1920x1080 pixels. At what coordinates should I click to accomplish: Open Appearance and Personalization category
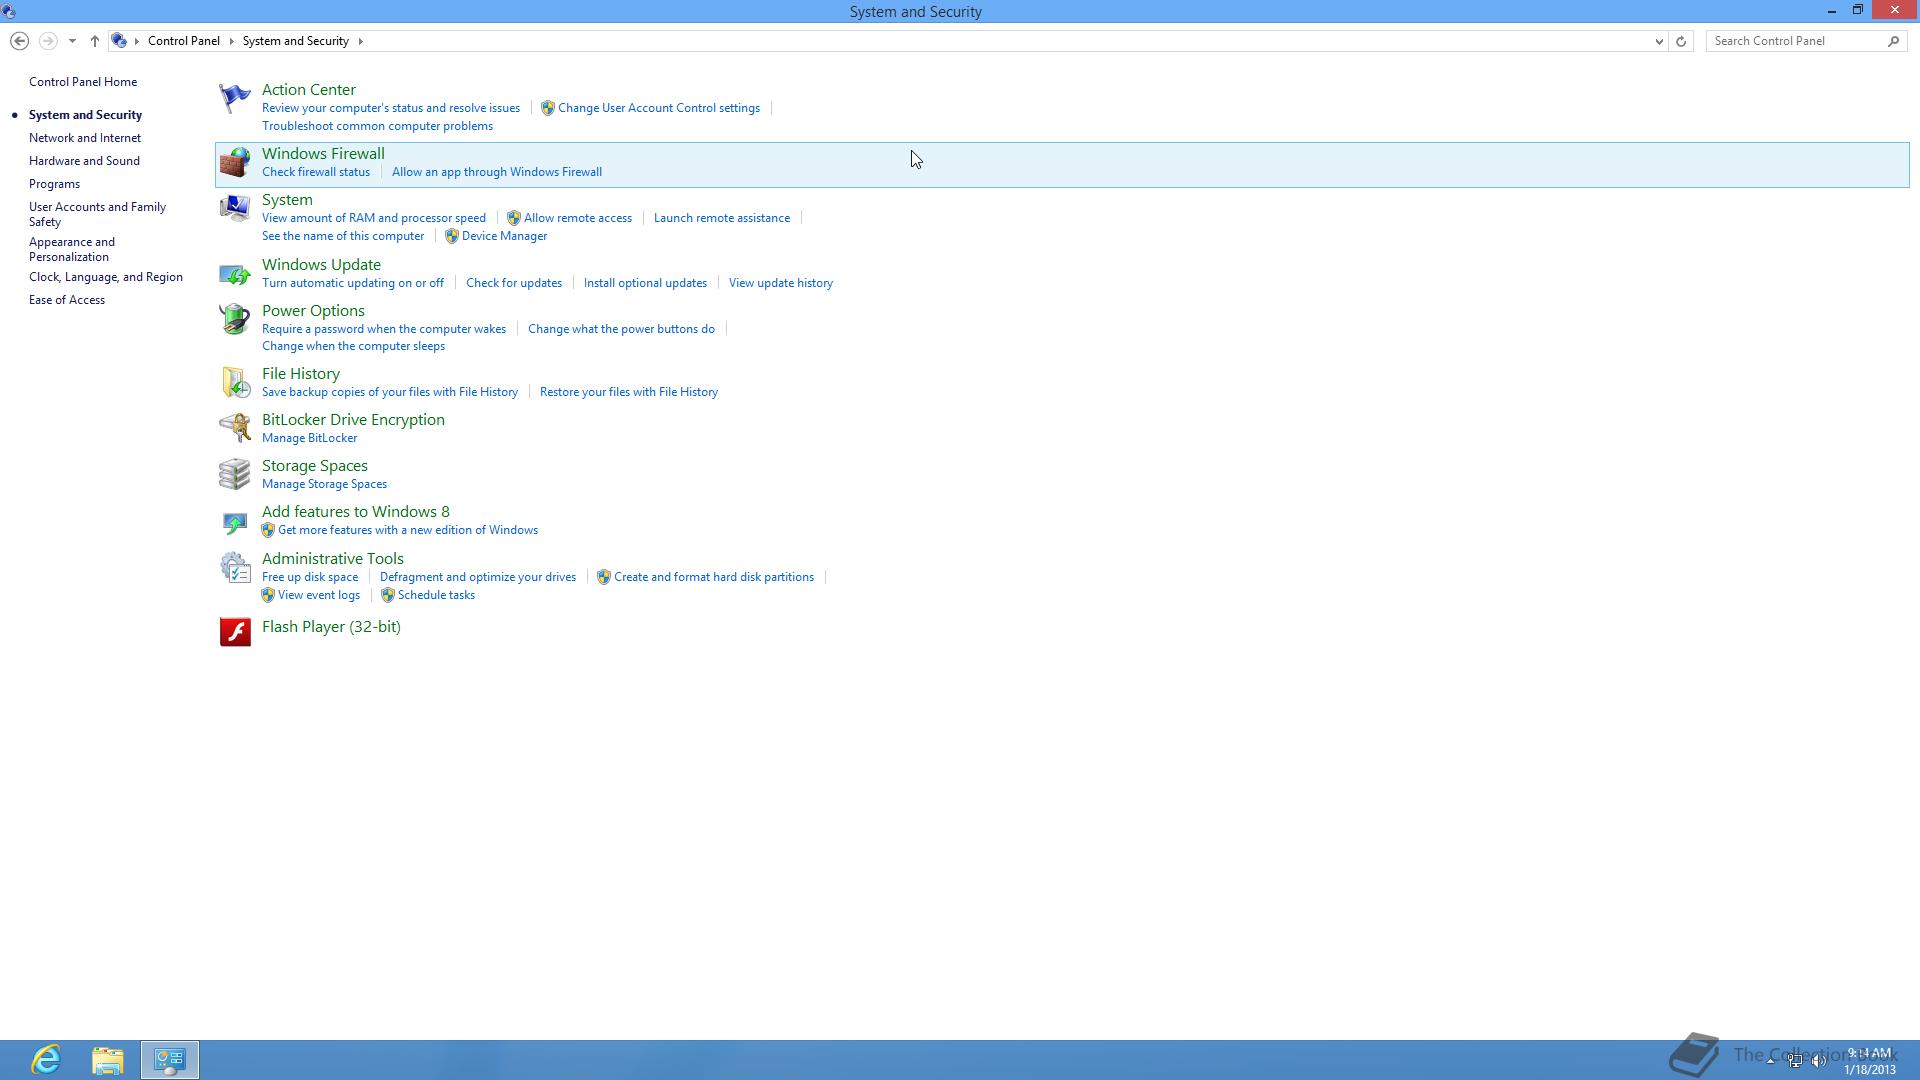pos(72,249)
